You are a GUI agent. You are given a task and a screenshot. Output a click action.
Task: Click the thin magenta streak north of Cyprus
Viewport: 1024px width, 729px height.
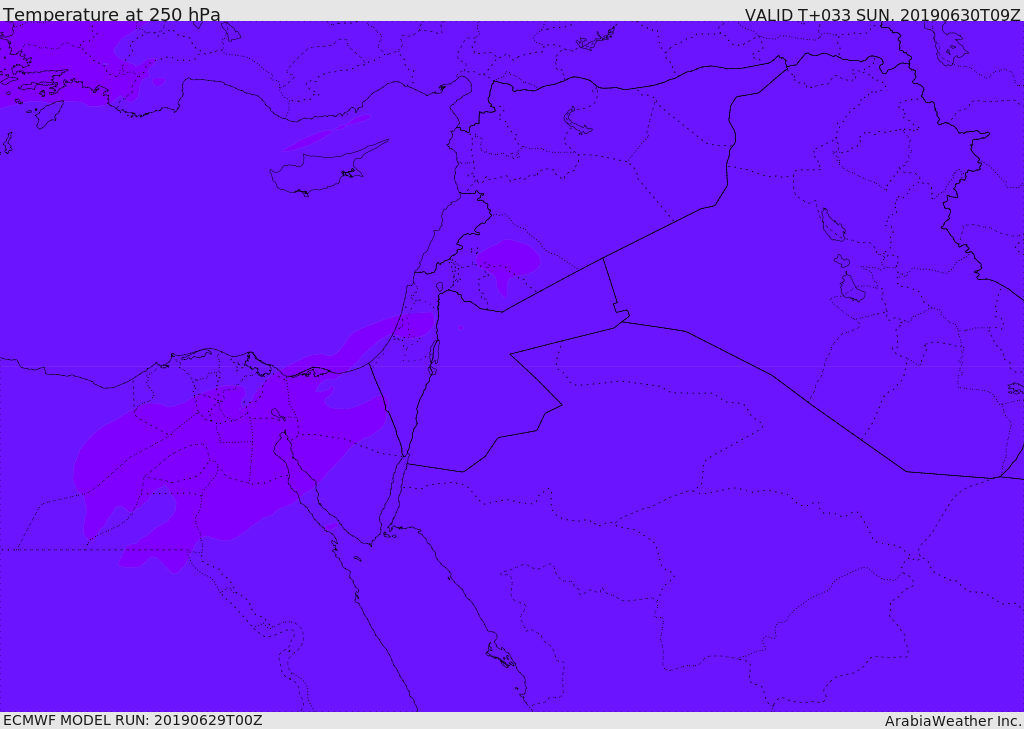pos(327,133)
